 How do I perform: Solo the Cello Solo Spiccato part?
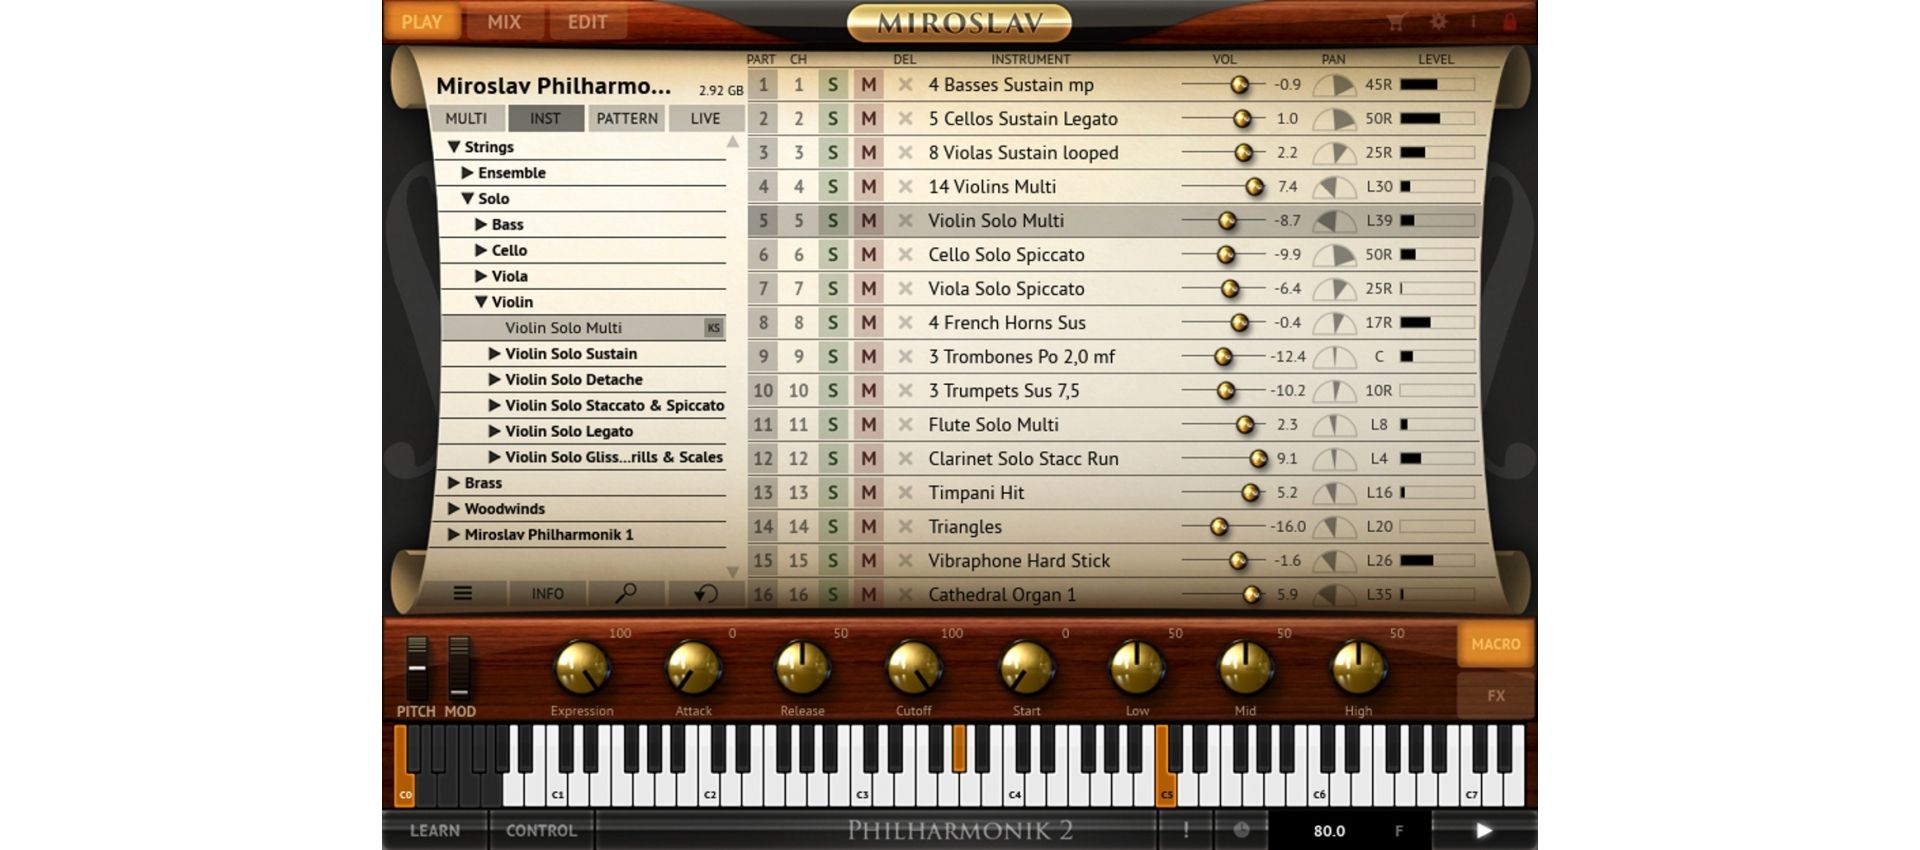click(832, 255)
